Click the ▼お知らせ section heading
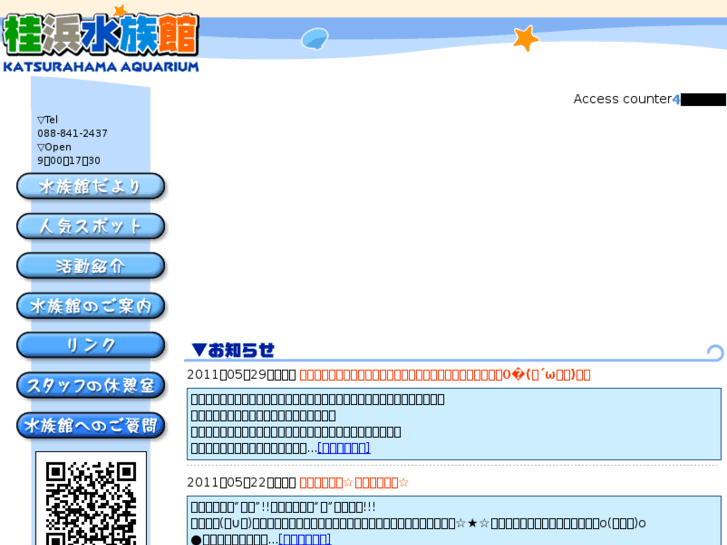The height and width of the screenshot is (545, 727). tap(233, 350)
